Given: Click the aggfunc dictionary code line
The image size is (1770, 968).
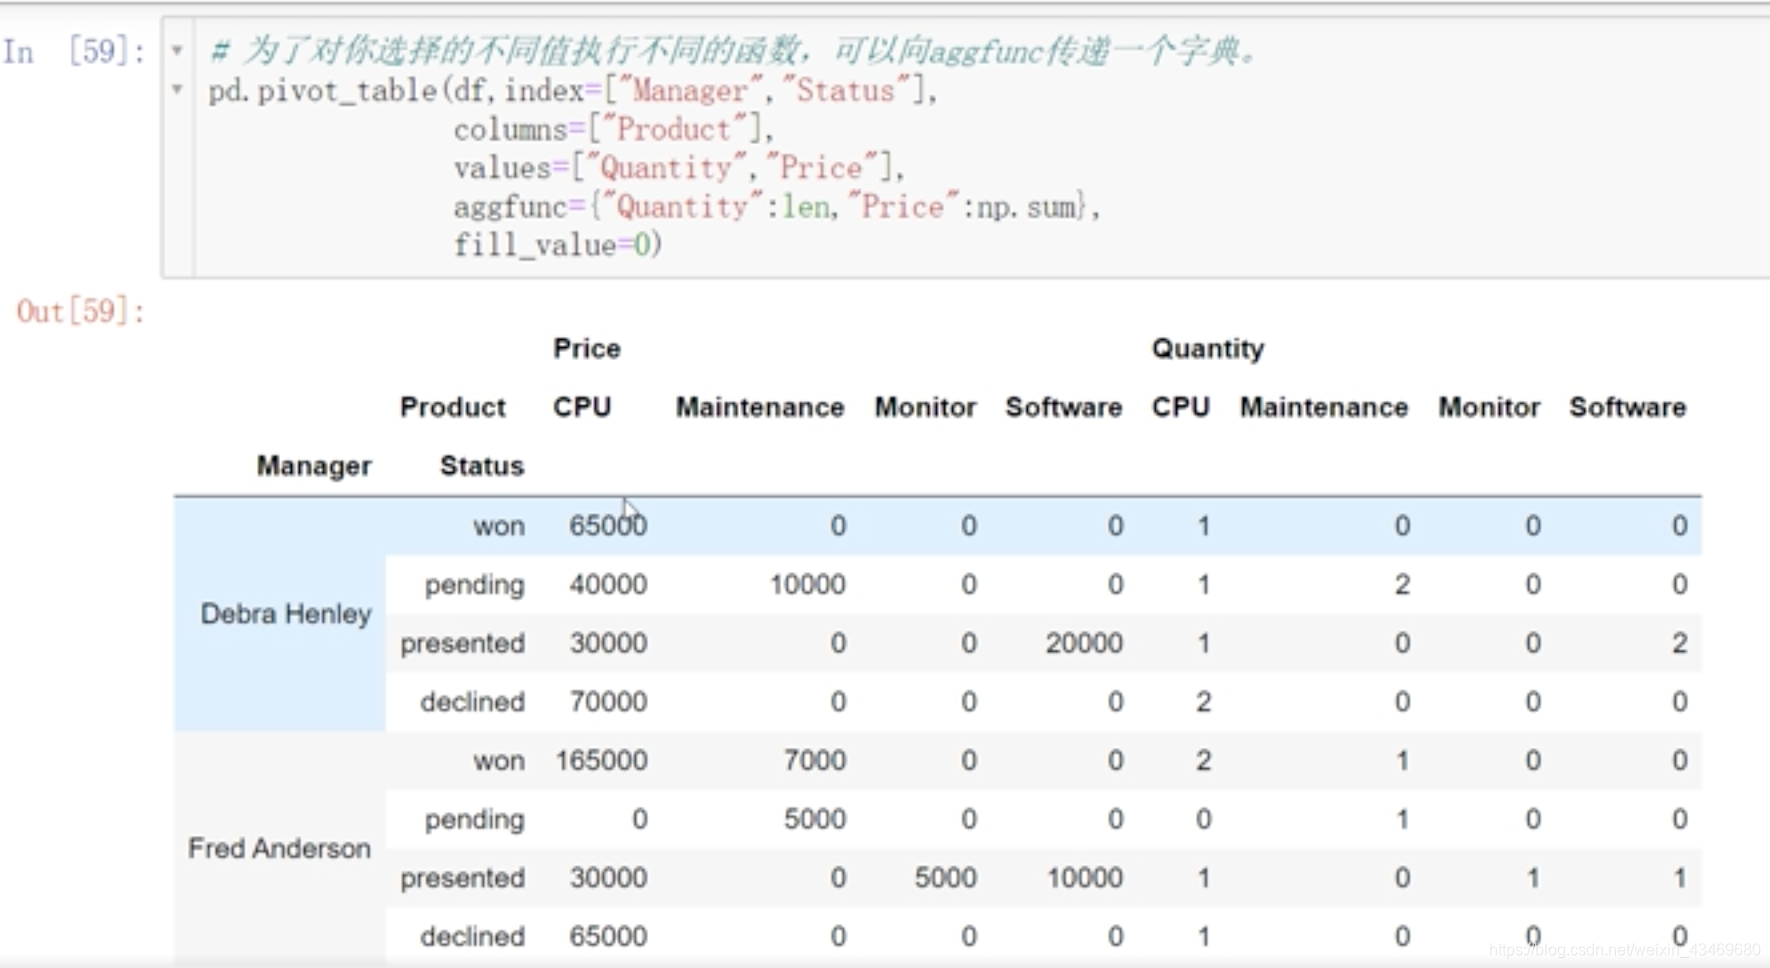Looking at the screenshot, I should pyautogui.click(x=776, y=207).
